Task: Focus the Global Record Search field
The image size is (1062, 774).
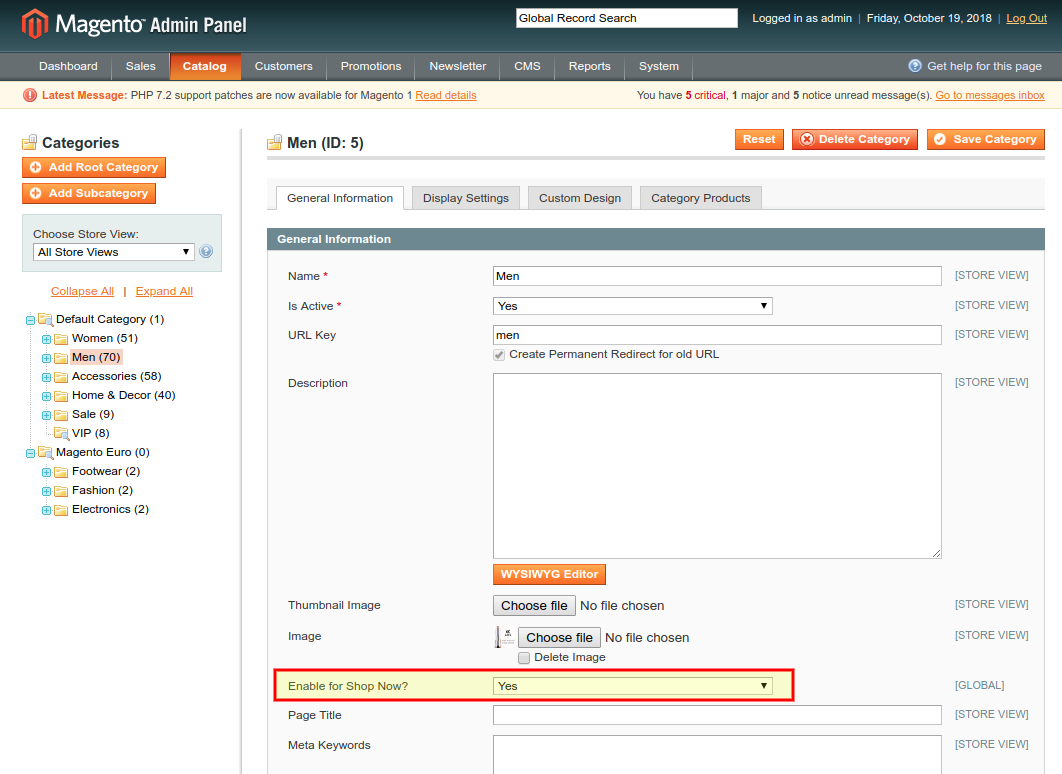Action: click(x=626, y=18)
